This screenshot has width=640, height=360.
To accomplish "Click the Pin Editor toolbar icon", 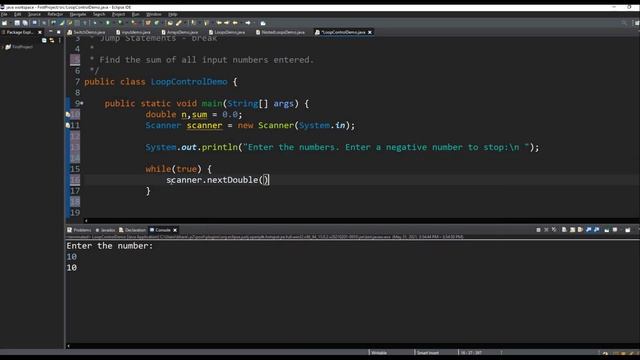I will 263,23.
